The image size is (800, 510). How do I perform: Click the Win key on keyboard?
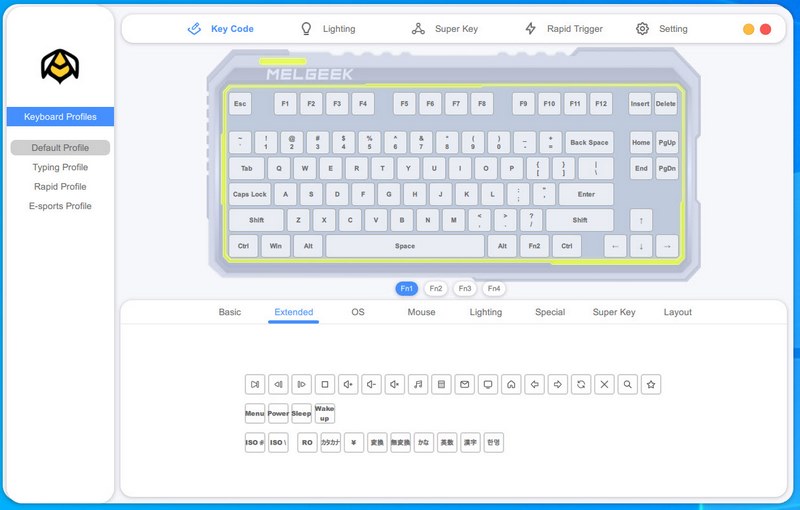coord(276,246)
